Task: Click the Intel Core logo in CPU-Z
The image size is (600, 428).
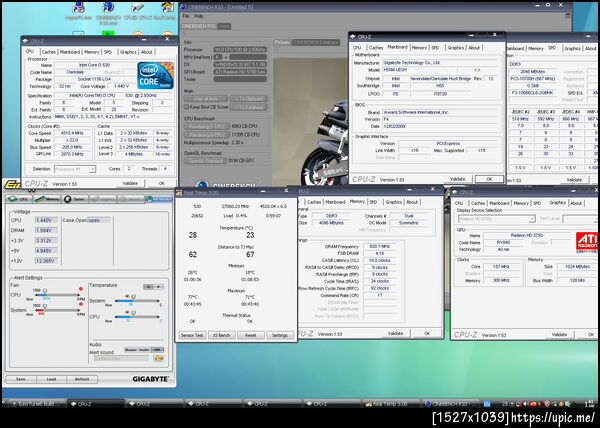Action: coord(155,75)
